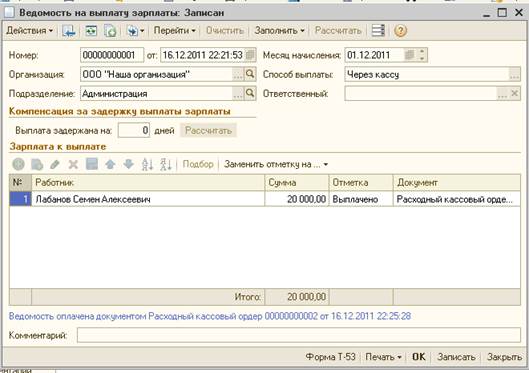Click the Закрыть button
The height and width of the screenshot is (373, 529).
pos(504,357)
